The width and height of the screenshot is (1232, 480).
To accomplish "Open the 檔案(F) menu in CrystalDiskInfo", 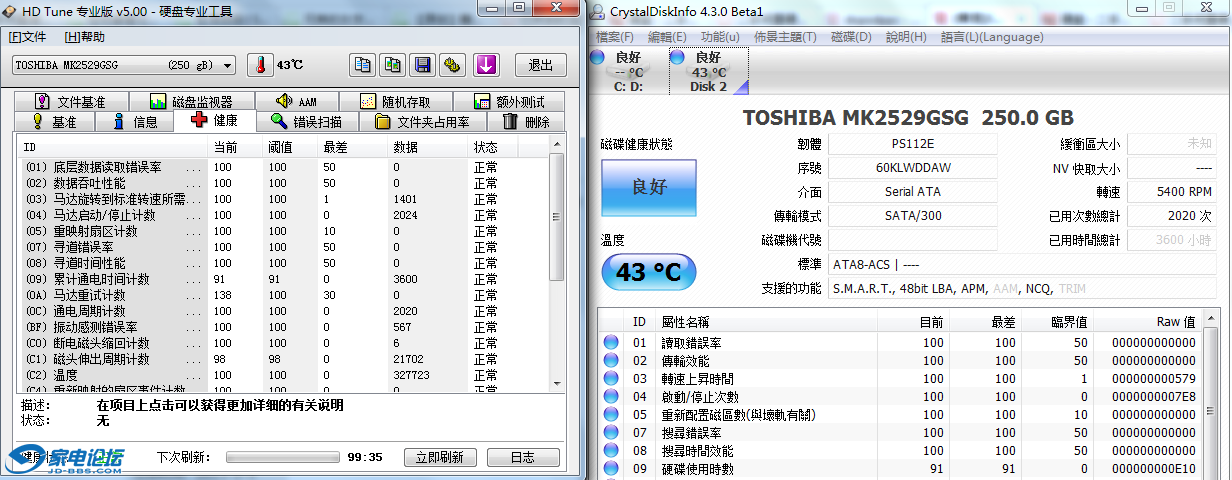I will pyautogui.click(x=616, y=37).
